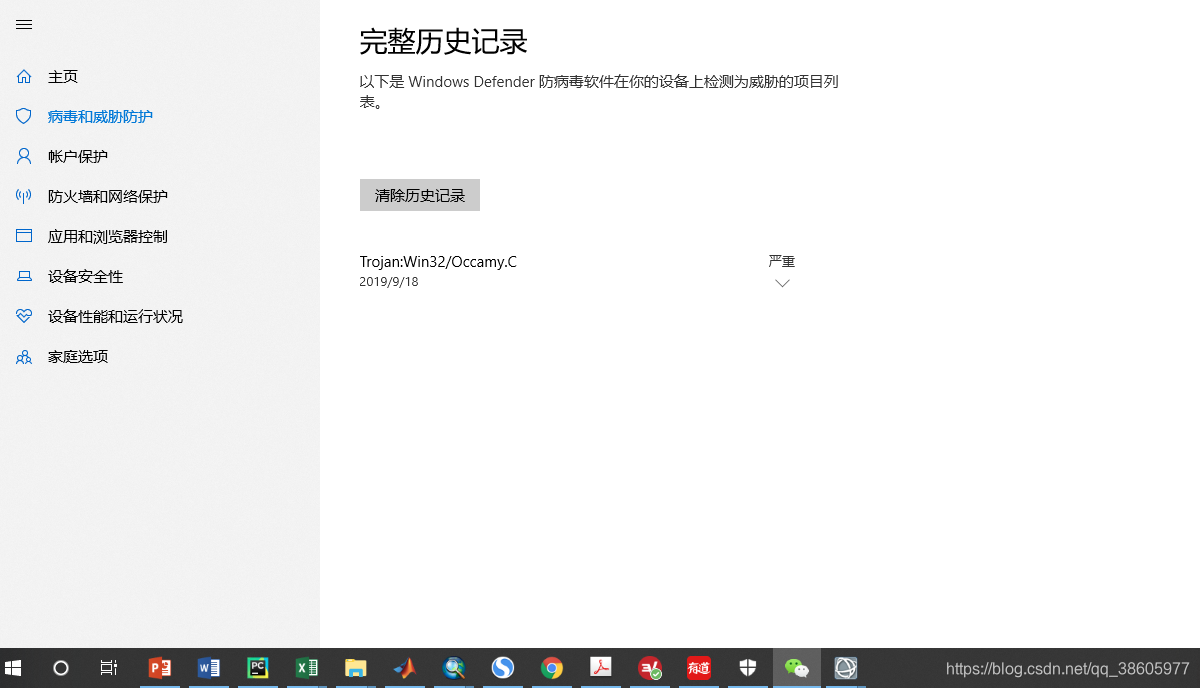Open the heart icon for 设备性能和运行状况
1200x688 pixels.
[x=23, y=316]
